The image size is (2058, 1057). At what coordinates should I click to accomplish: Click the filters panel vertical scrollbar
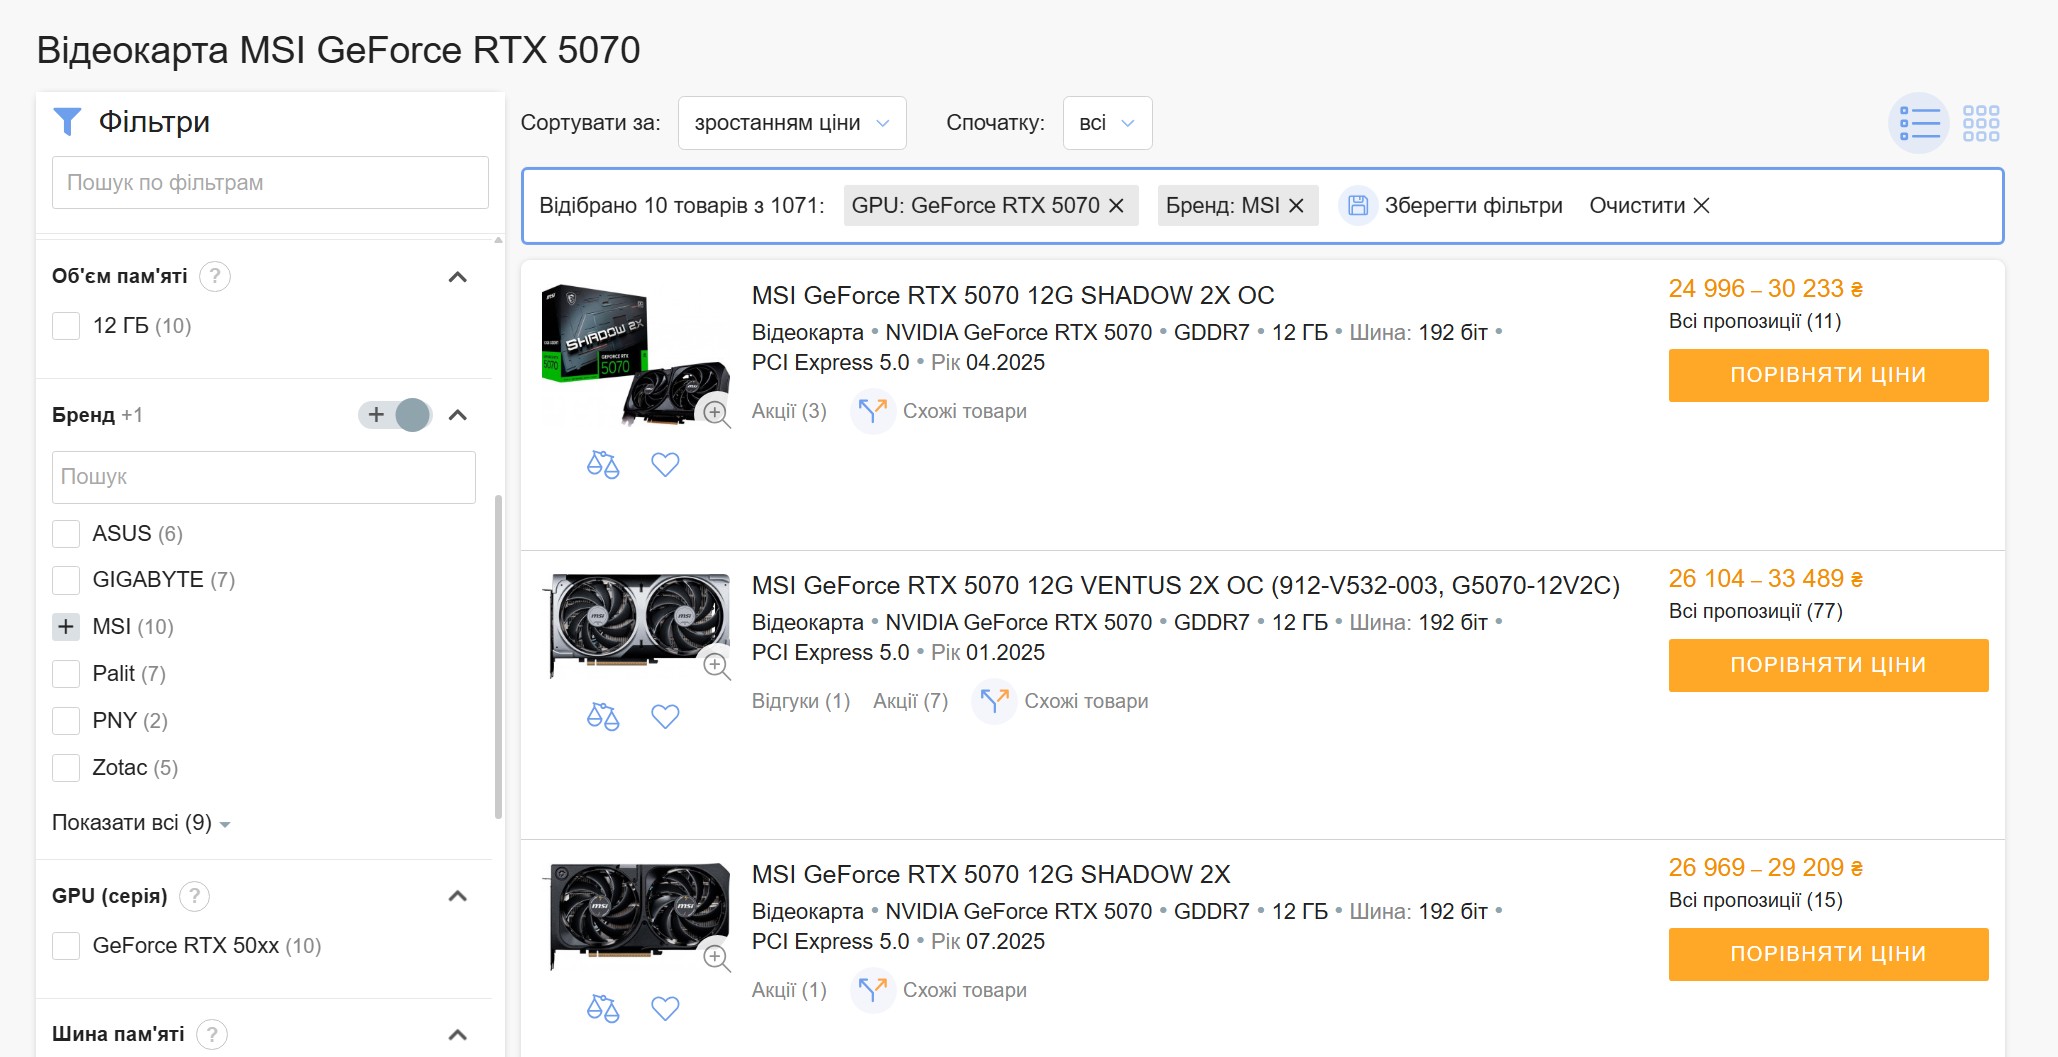coord(498,656)
